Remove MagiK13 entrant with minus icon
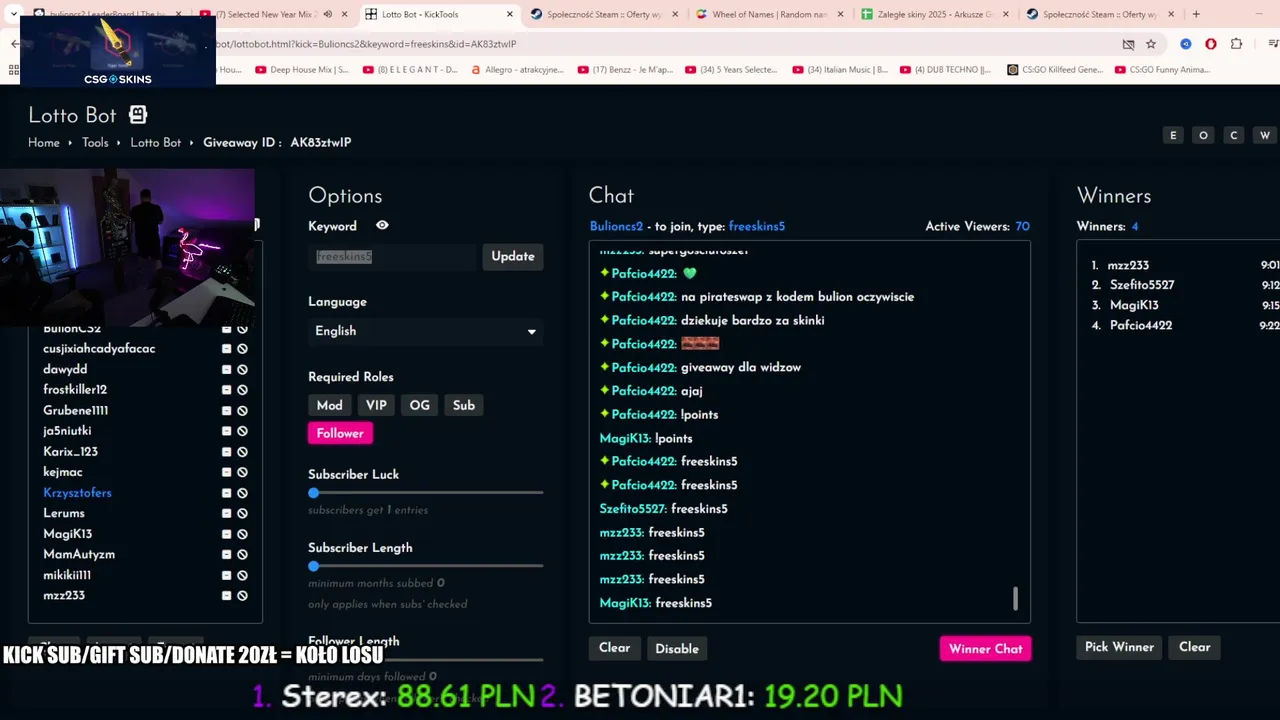1280x720 pixels. click(x=227, y=534)
